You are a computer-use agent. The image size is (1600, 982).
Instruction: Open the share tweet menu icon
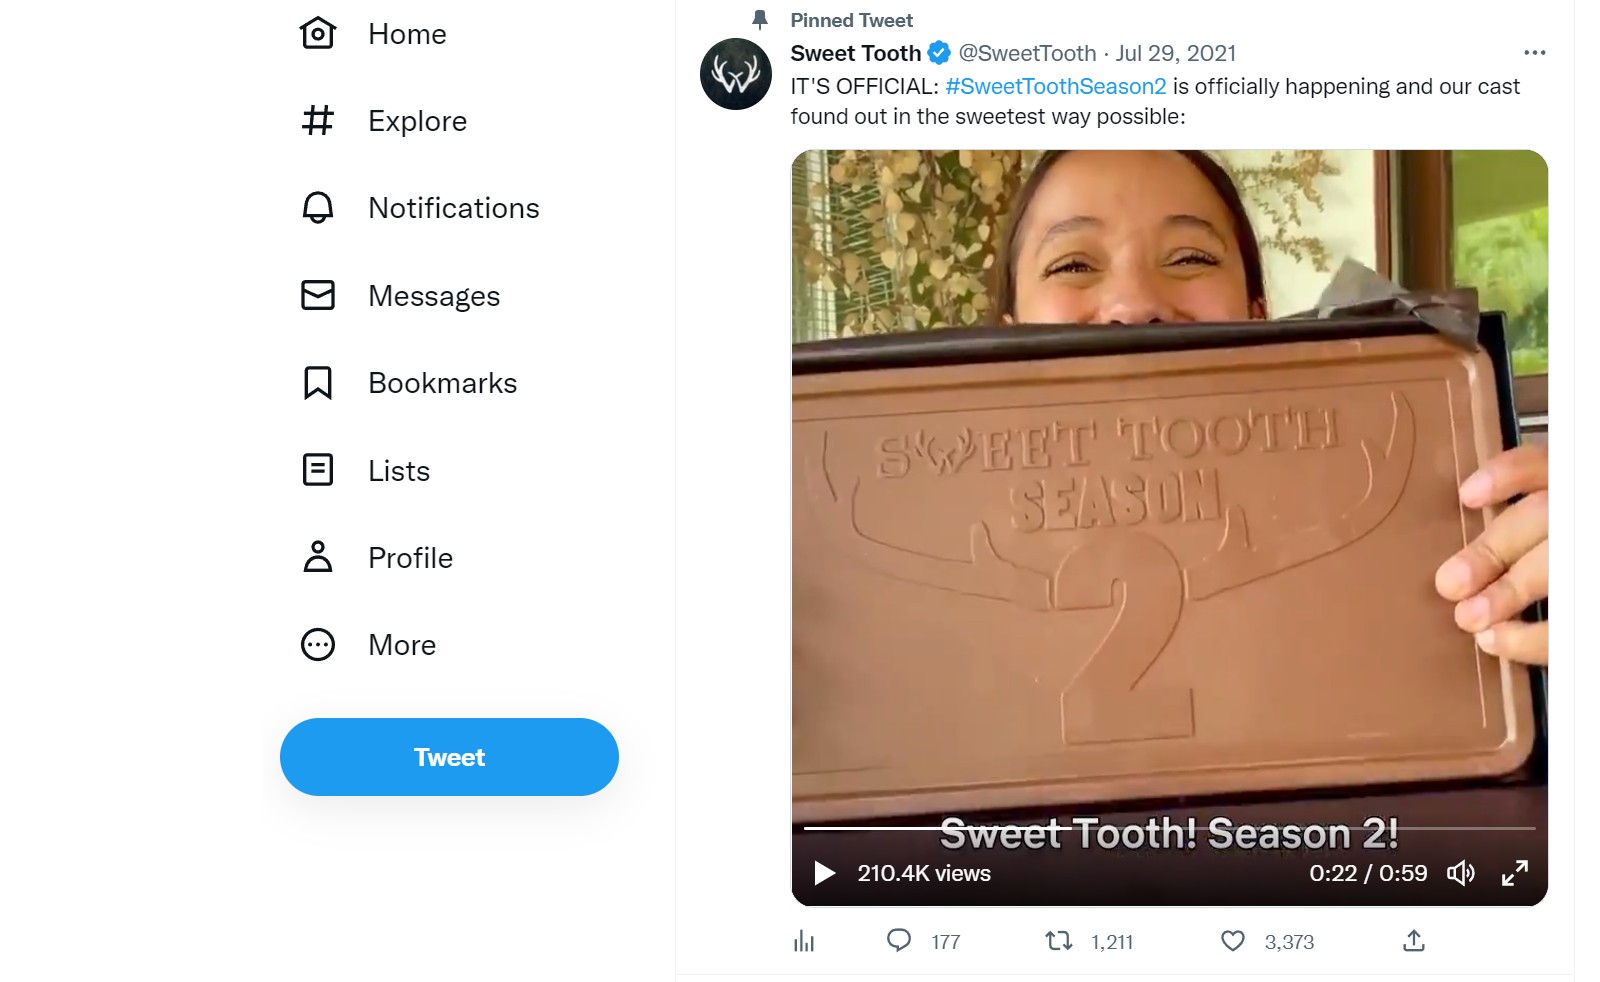point(1413,941)
